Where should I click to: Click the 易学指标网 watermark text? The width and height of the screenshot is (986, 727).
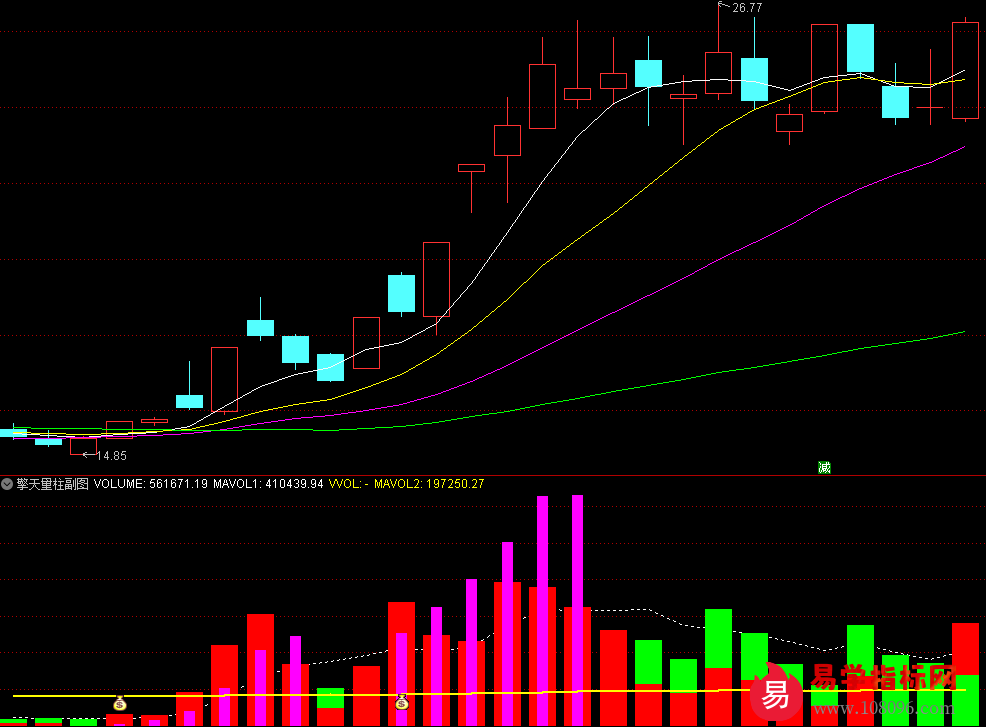(x=884, y=680)
